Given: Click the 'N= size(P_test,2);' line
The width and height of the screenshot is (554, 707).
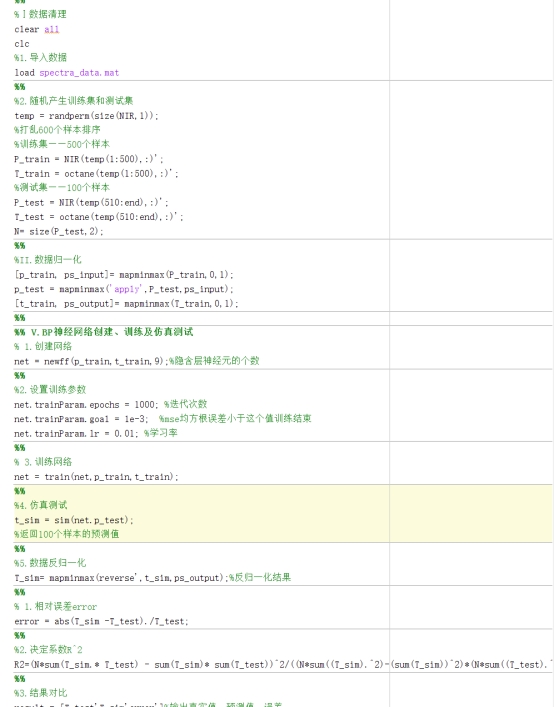Looking at the screenshot, I should point(59,231).
